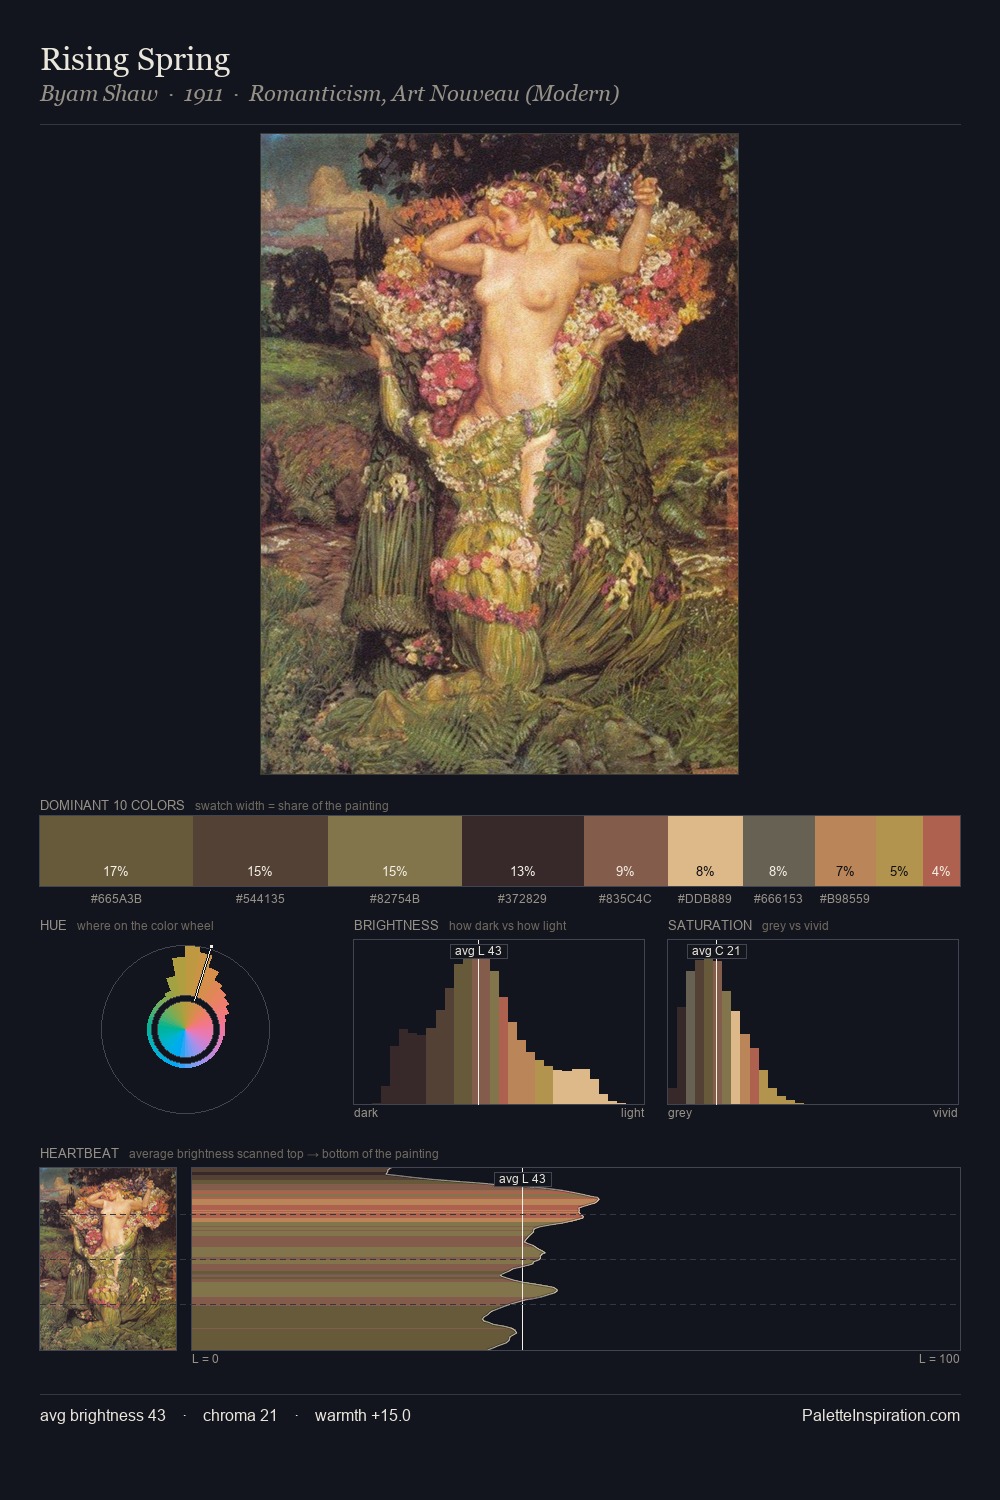This screenshot has width=1000, height=1500.
Task: Select the 15% olive swatch #82754B
Action: 395,851
